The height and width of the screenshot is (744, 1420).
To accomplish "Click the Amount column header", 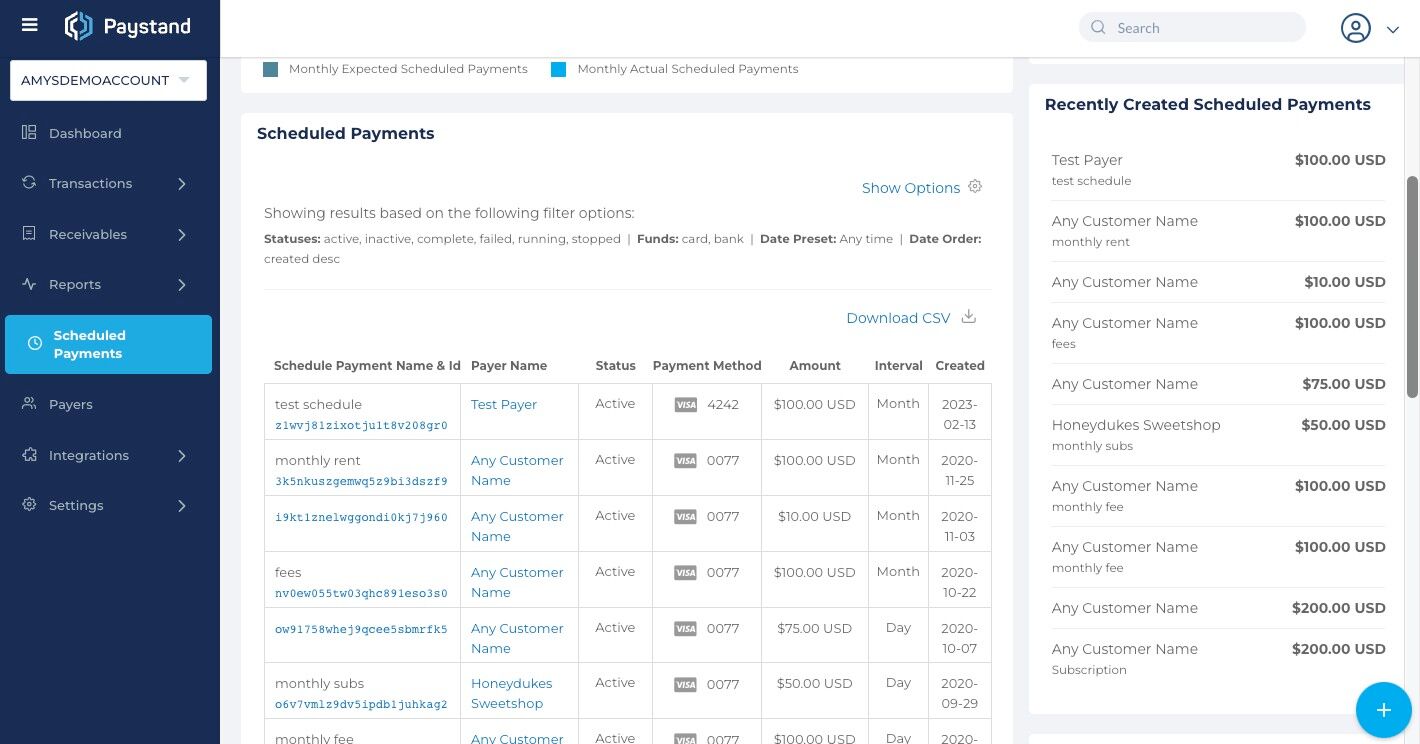I will pyautogui.click(x=814, y=366).
